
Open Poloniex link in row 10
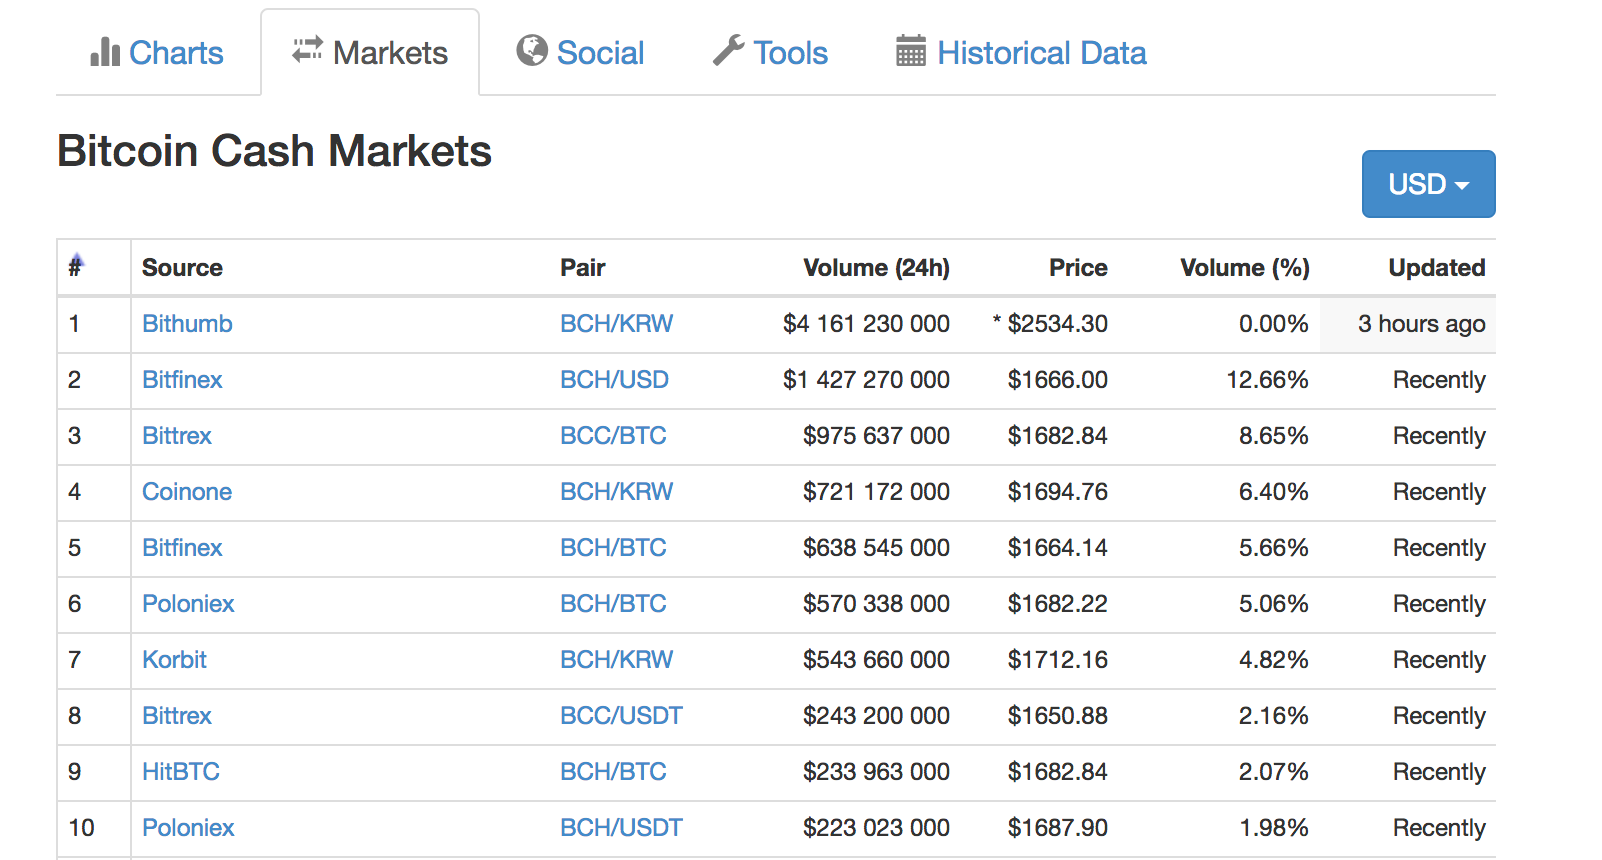tap(188, 828)
